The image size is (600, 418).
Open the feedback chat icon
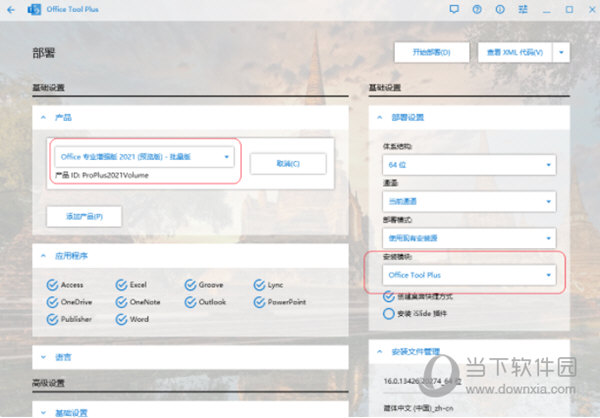(454, 9)
